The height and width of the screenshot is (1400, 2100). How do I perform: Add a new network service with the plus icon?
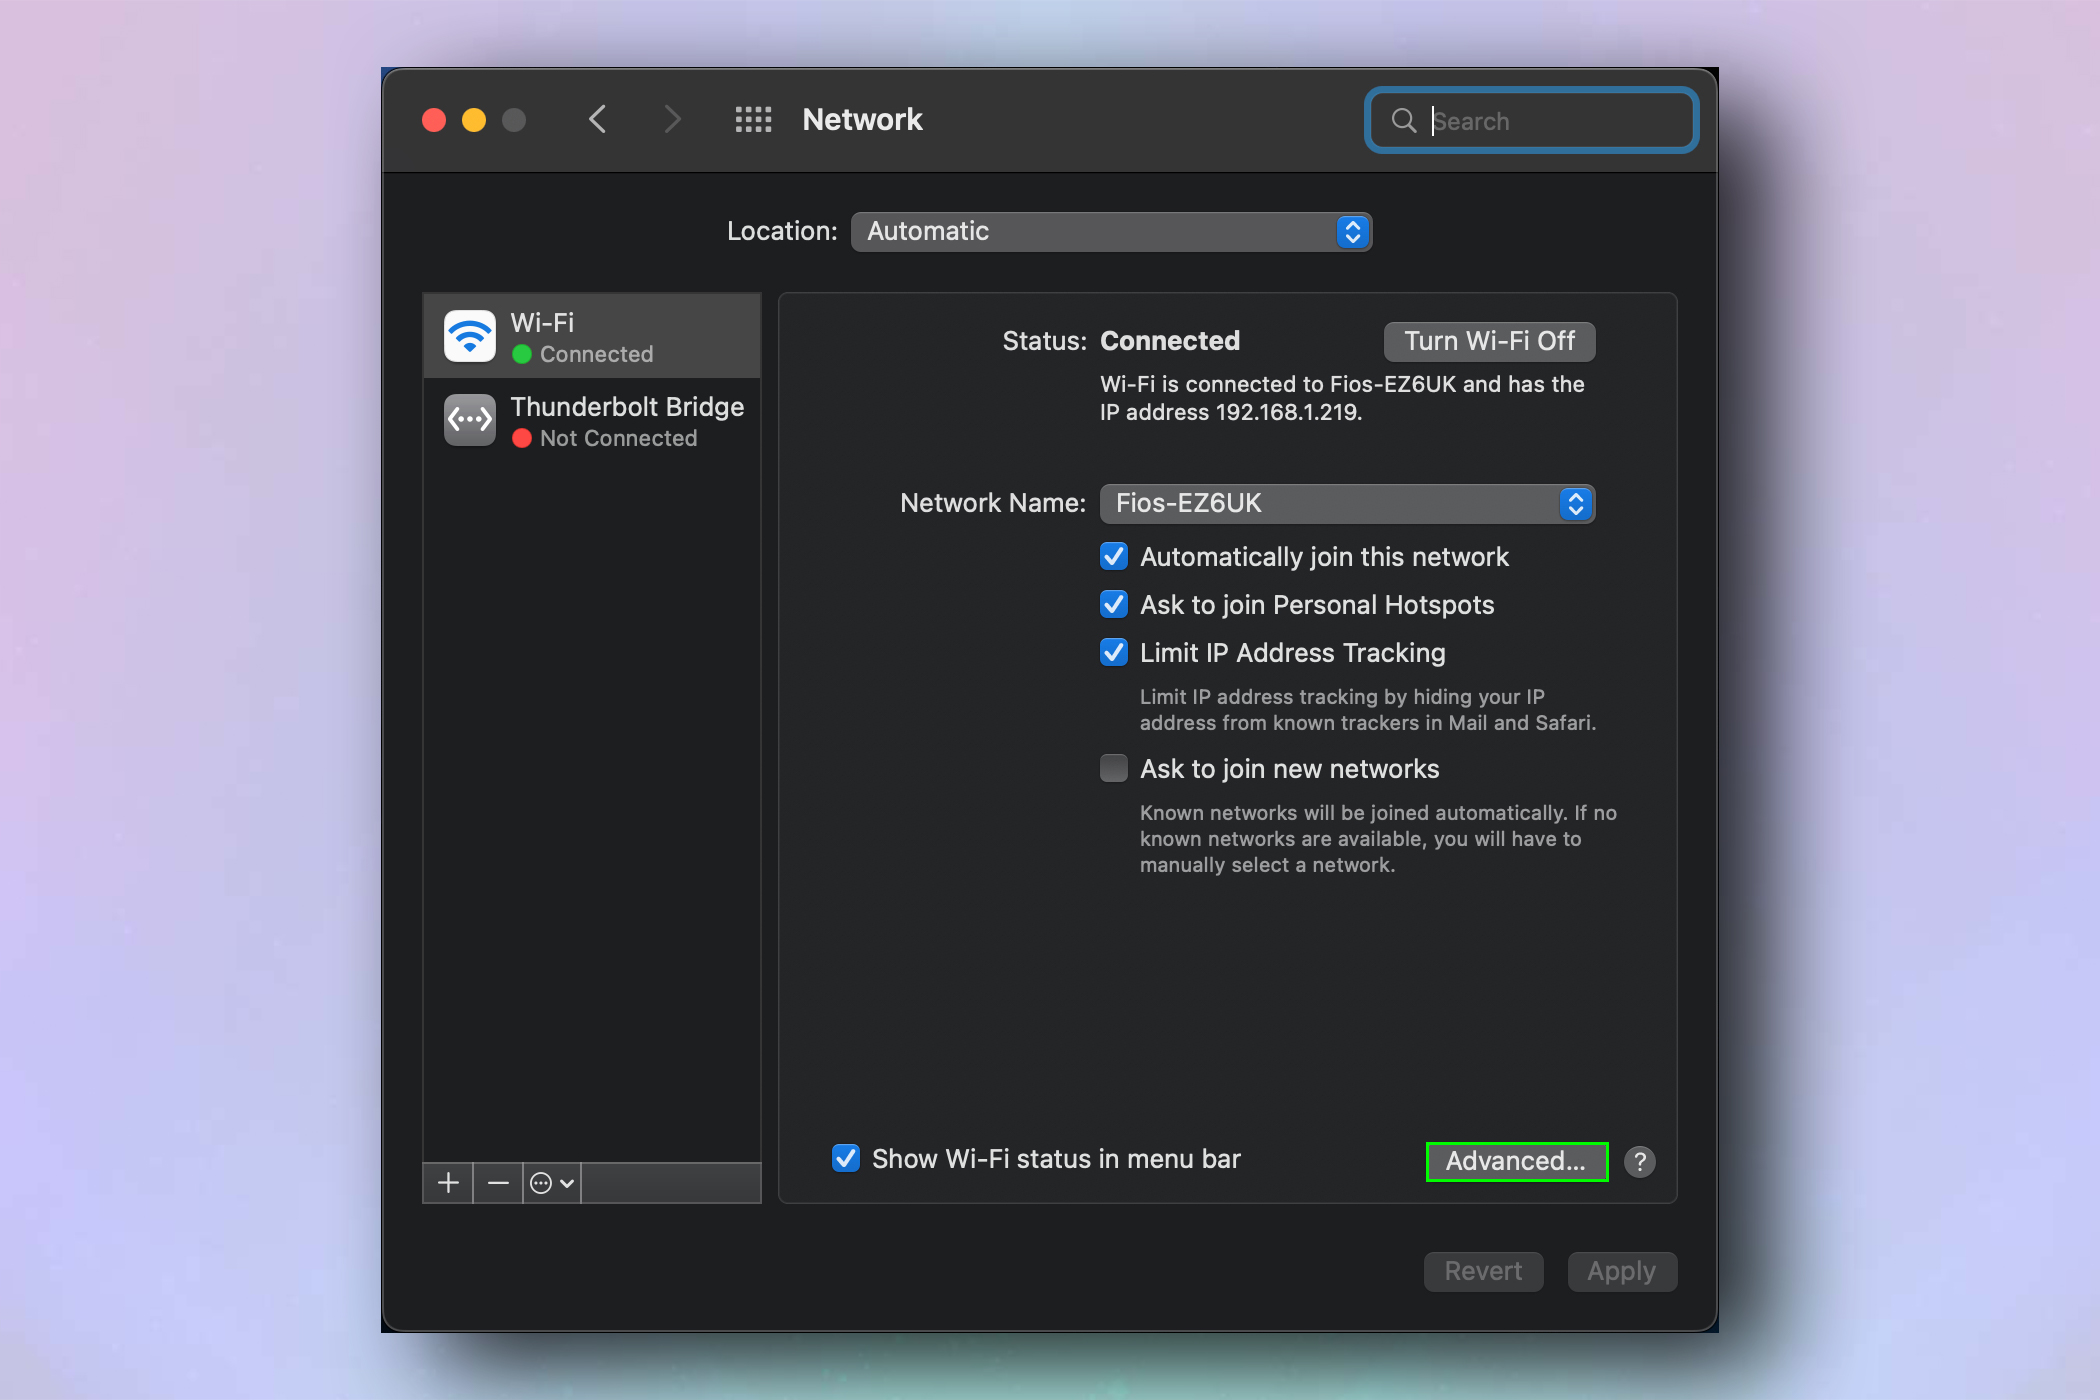click(x=447, y=1182)
